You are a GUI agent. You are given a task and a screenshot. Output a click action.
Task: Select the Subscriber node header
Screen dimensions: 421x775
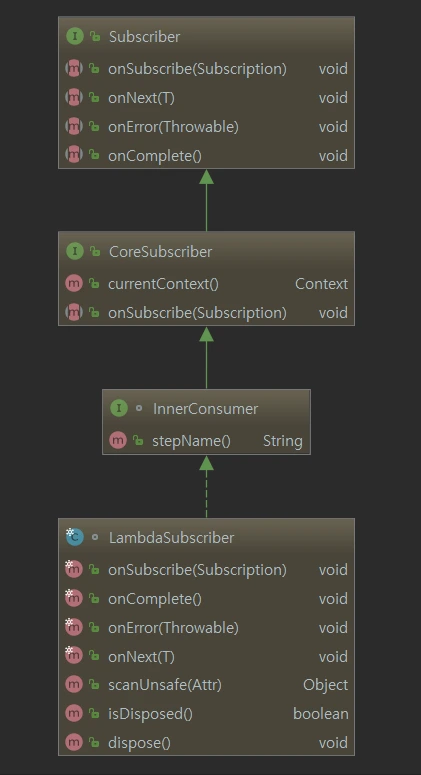click(207, 37)
